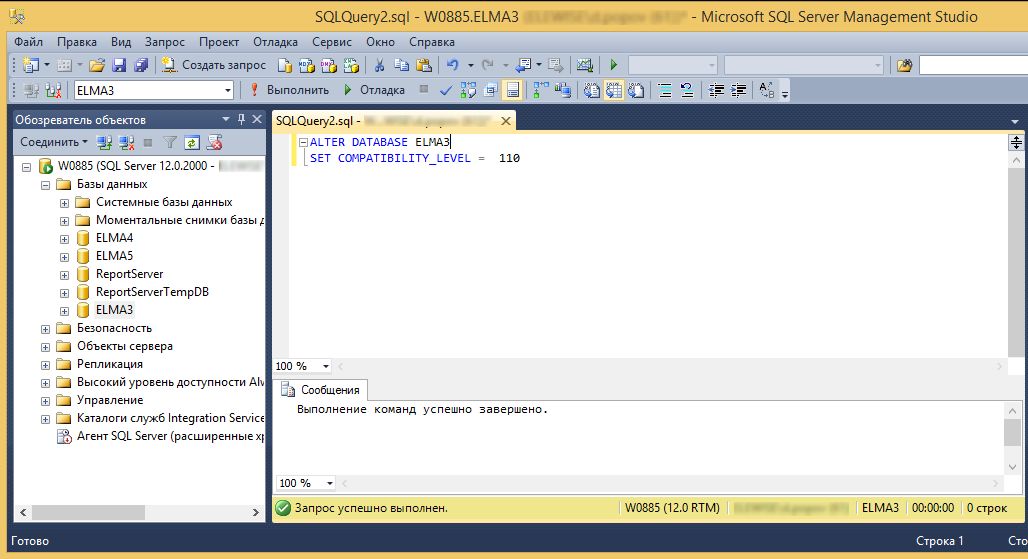Click the Database Engine Query icon
Image resolution: width=1028 pixels, height=559 pixels.
point(285,65)
